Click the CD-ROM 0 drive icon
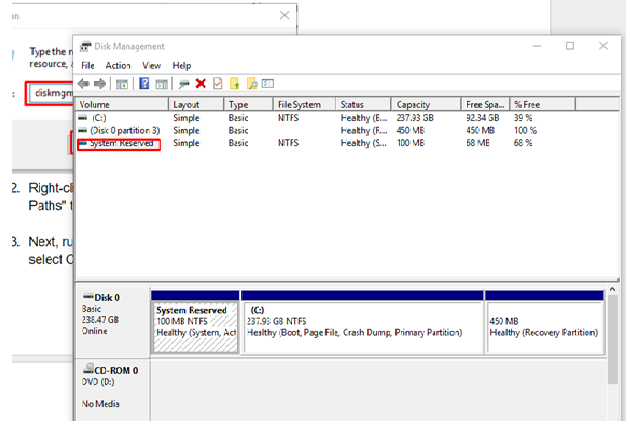The width and height of the screenshot is (630, 427). click(x=88, y=368)
